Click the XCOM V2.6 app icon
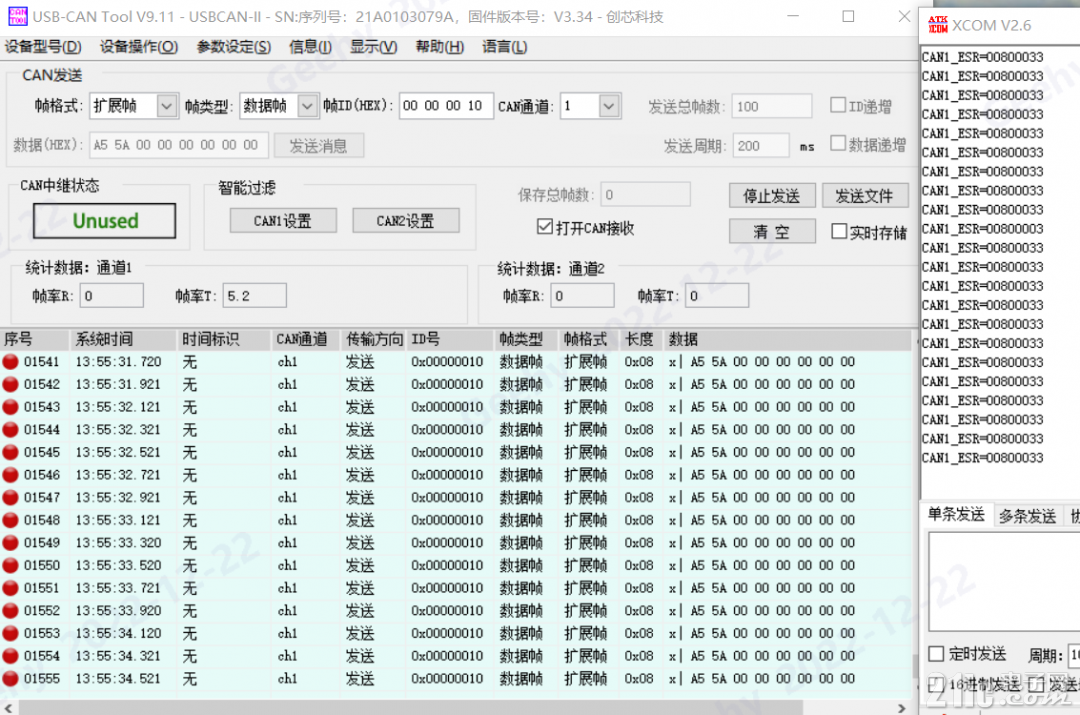1080x715 pixels. click(937, 25)
